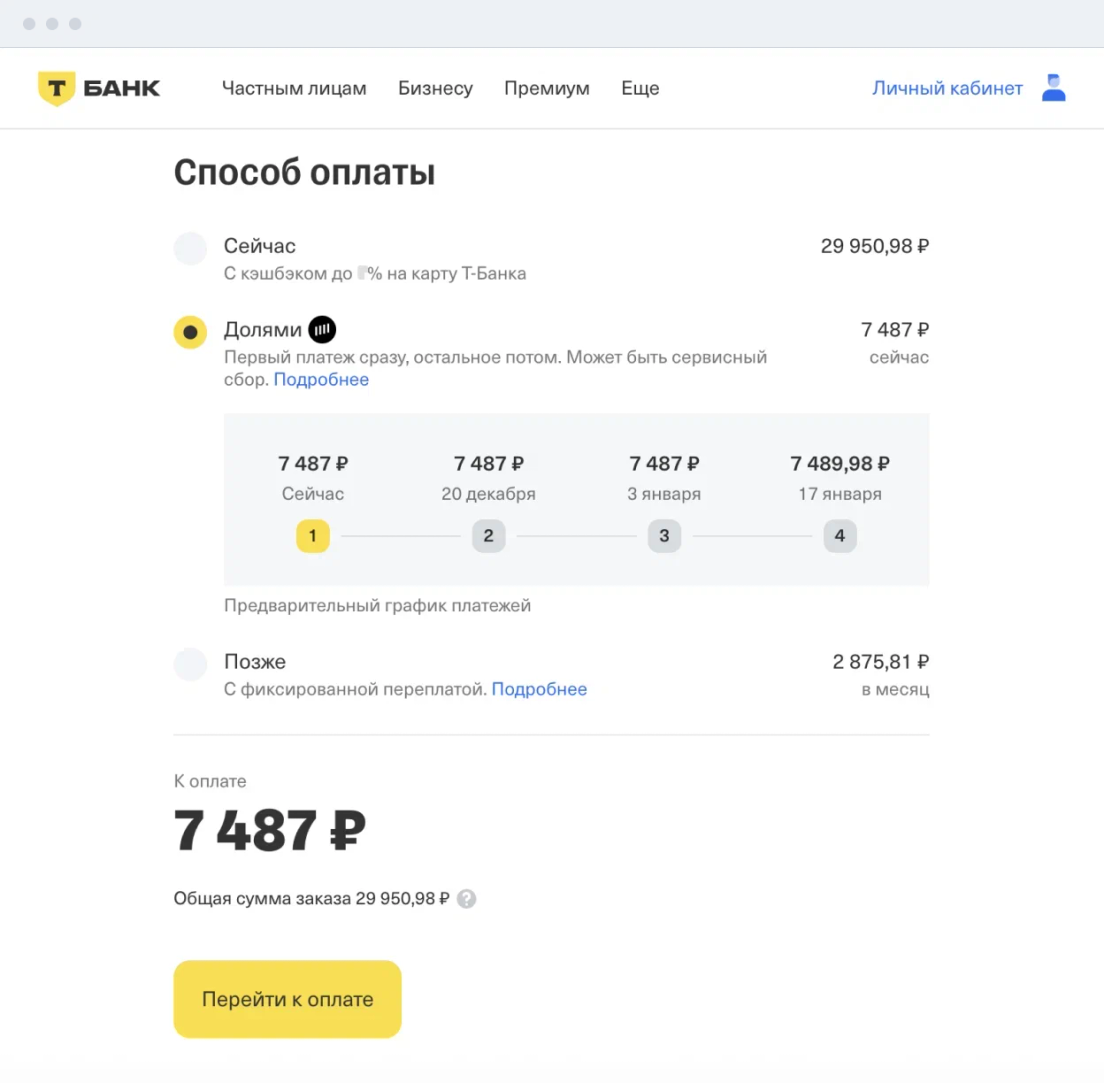Click payment step 2 marker

coord(488,536)
